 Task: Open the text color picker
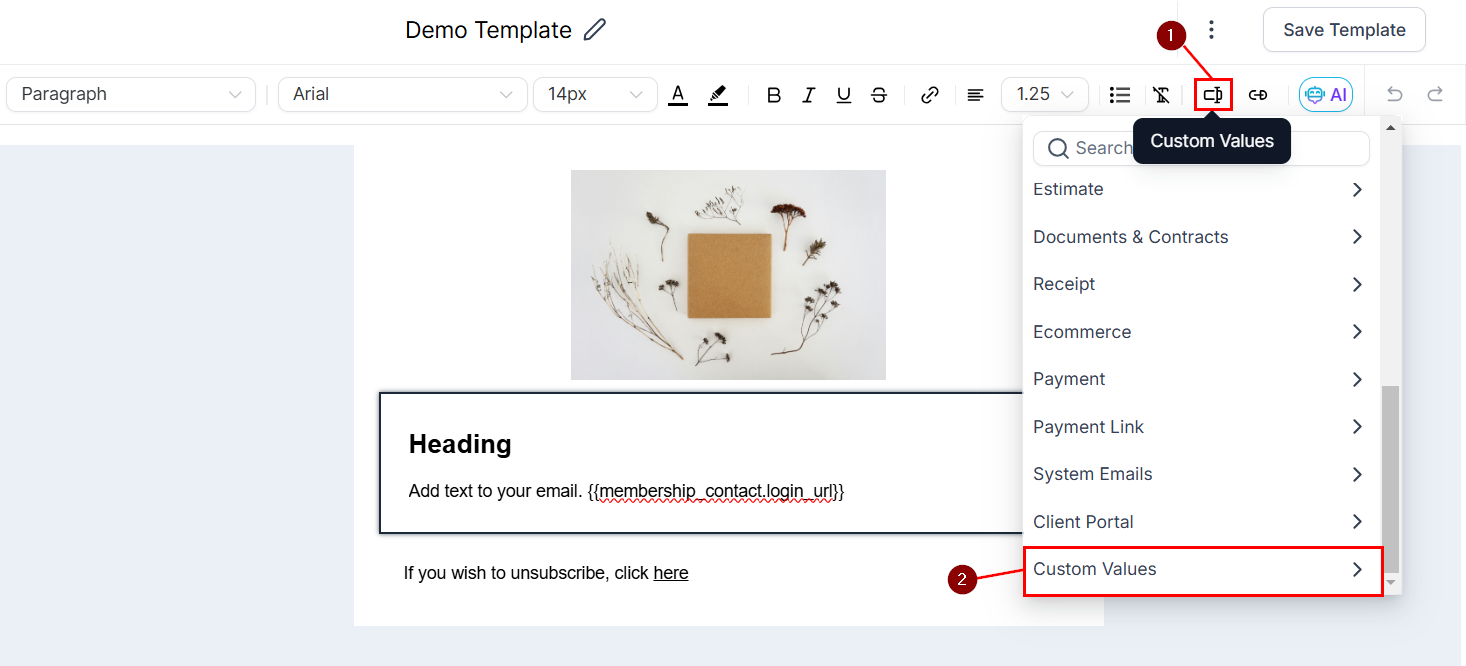(x=678, y=95)
